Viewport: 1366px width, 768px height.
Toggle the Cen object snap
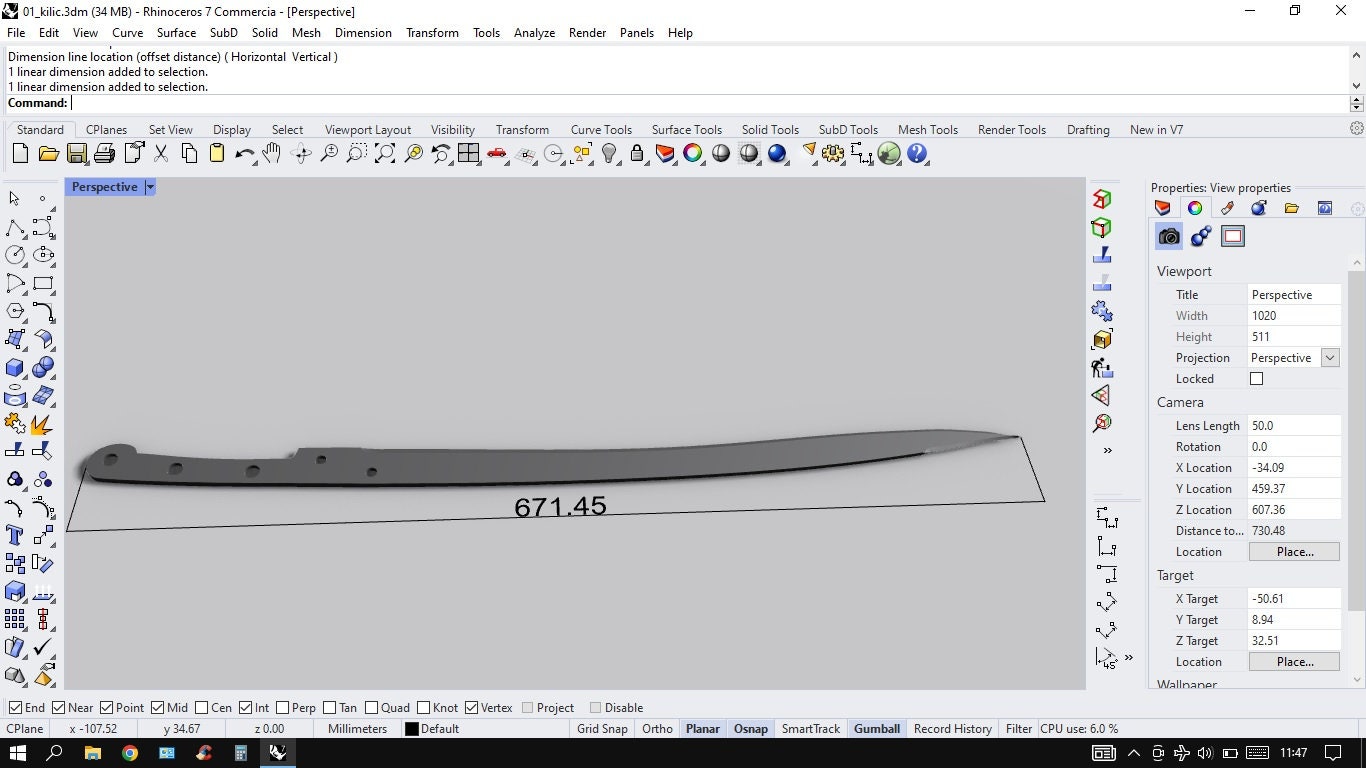click(203, 707)
